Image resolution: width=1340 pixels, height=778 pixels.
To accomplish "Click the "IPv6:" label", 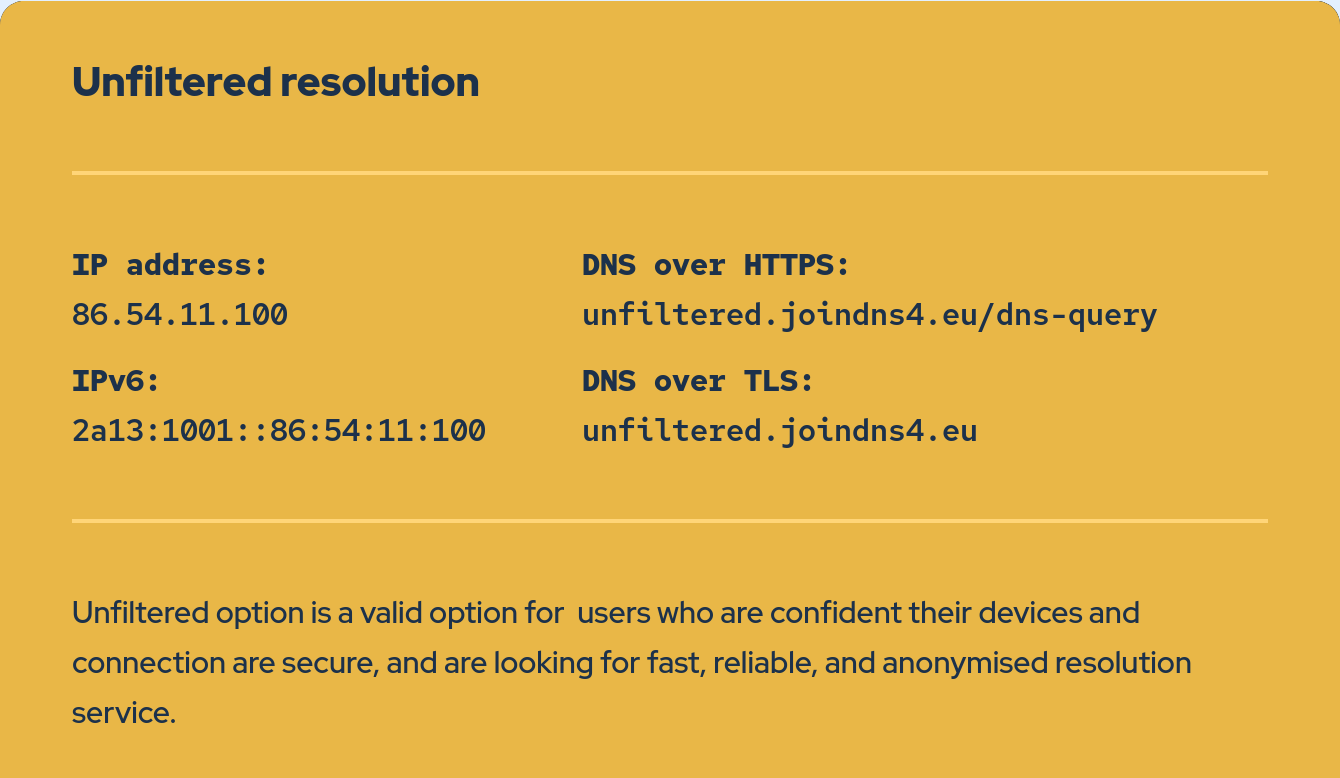I will coord(116,381).
